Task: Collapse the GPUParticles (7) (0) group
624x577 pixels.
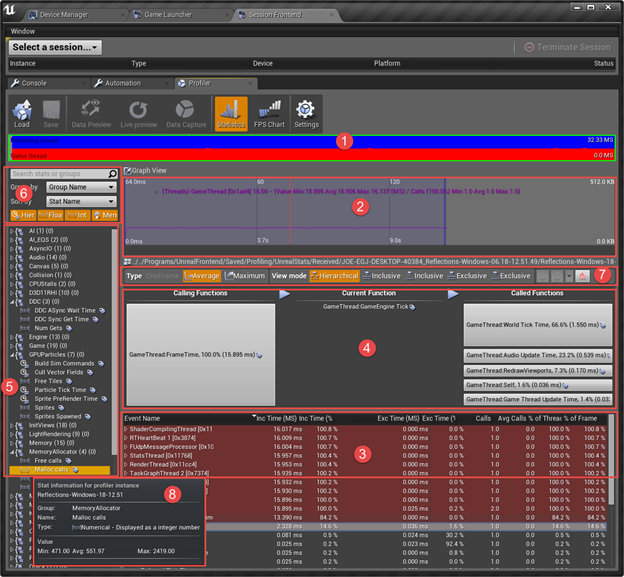Action: 12,355
